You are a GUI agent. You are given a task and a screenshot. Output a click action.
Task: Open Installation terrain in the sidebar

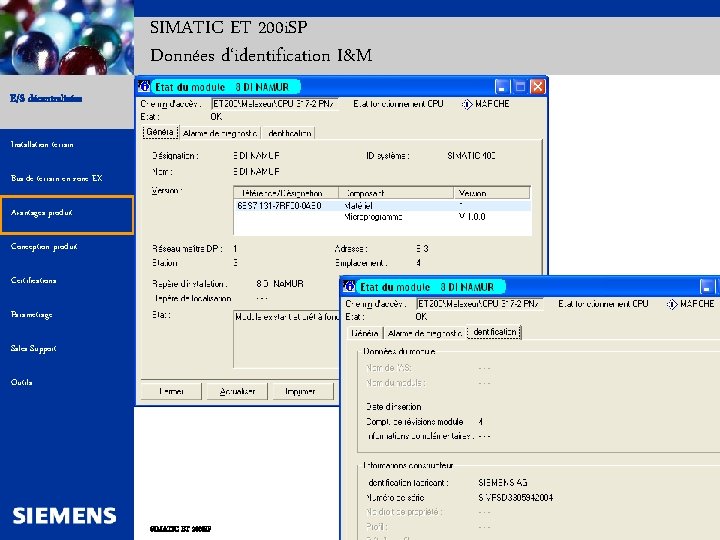tap(42, 145)
